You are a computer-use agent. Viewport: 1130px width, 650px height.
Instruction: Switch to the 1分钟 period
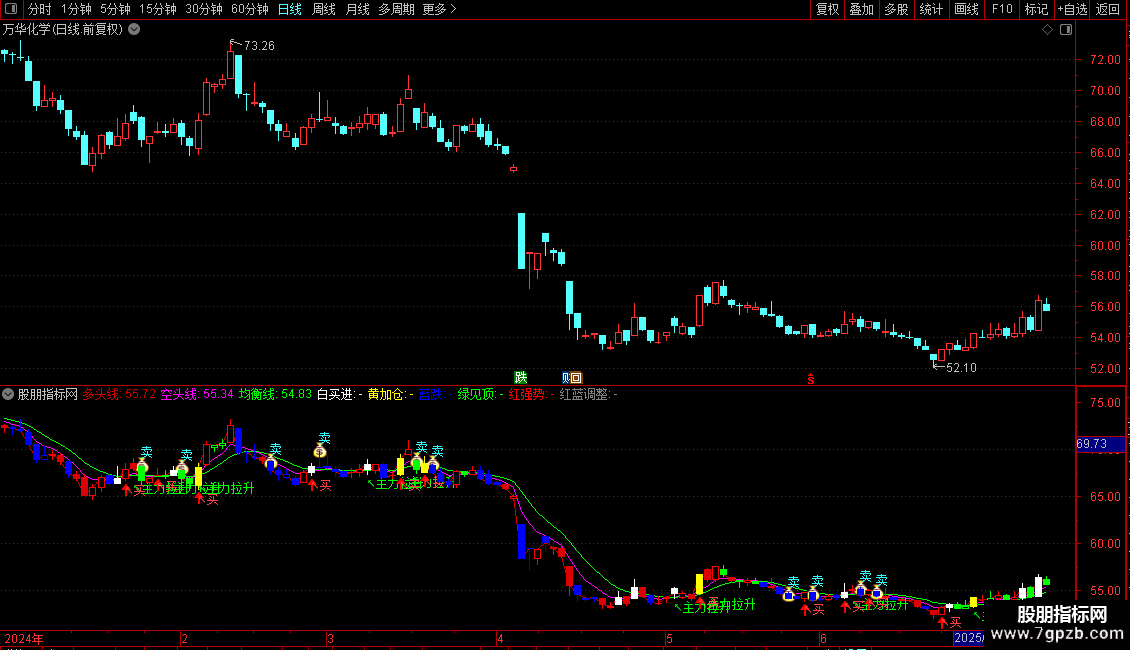(76, 9)
